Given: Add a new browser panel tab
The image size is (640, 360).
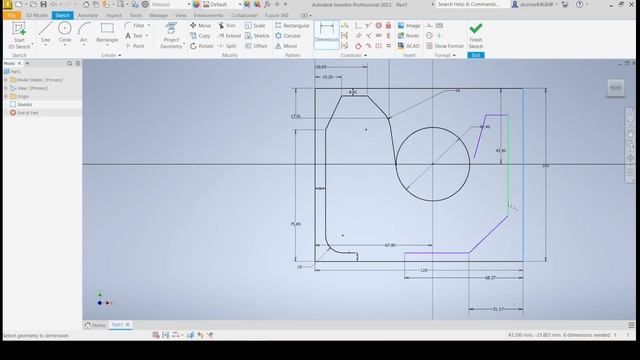Looking at the screenshot, I should click(x=27, y=64).
